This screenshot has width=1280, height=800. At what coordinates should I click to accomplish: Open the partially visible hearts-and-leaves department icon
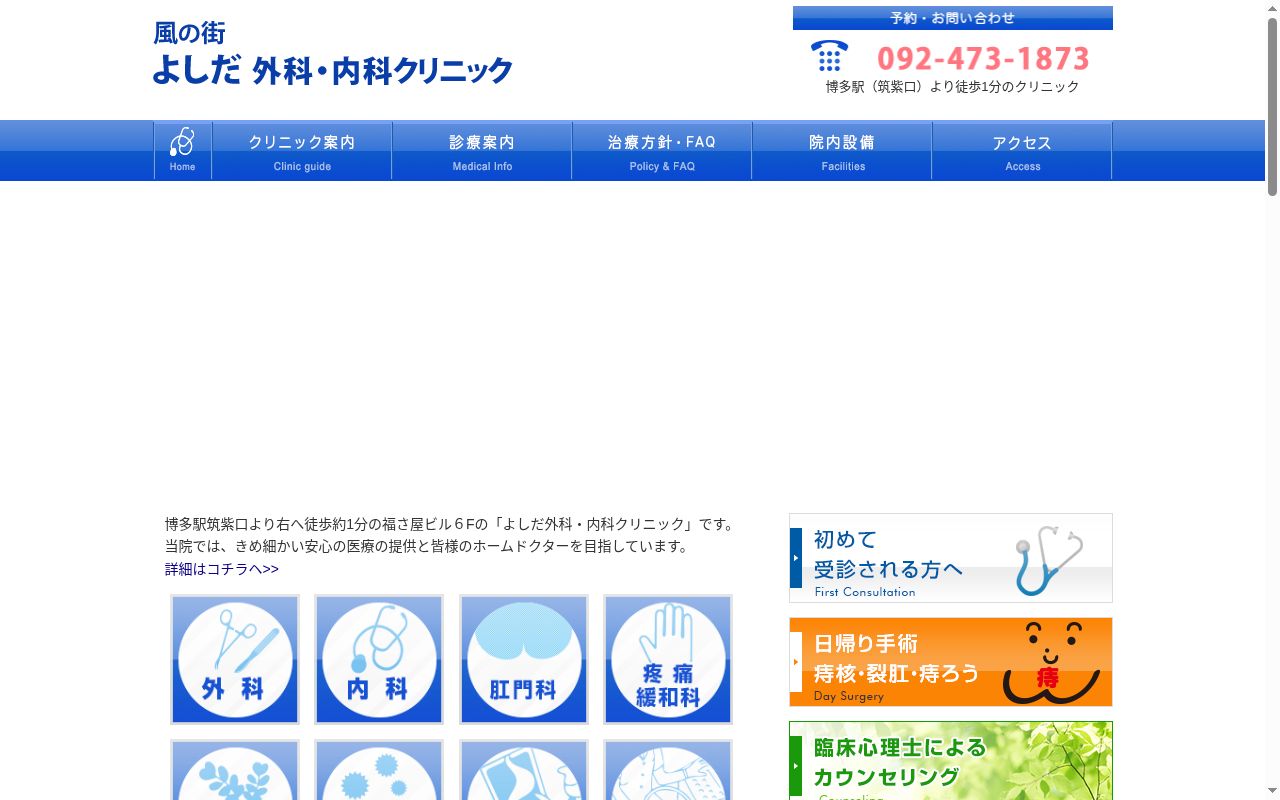pos(235,770)
